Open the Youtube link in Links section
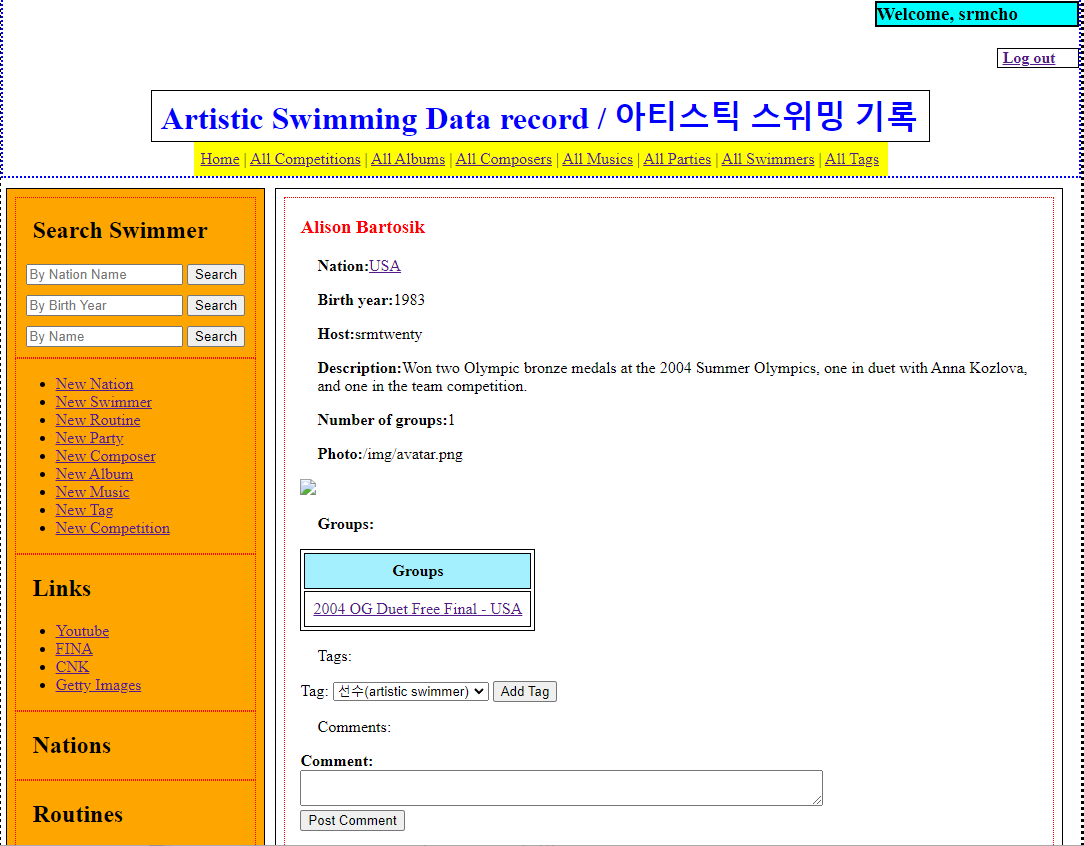 click(x=82, y=631)
